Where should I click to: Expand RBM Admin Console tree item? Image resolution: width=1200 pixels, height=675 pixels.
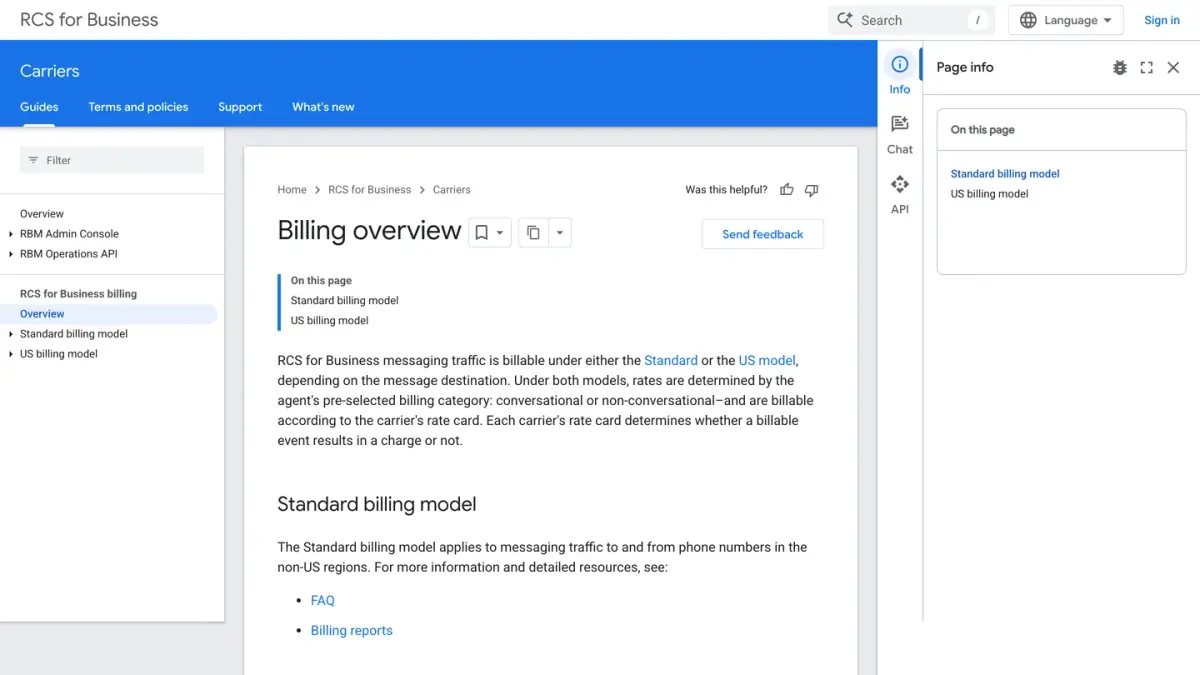pyautogui.click(x=11, y=234)
